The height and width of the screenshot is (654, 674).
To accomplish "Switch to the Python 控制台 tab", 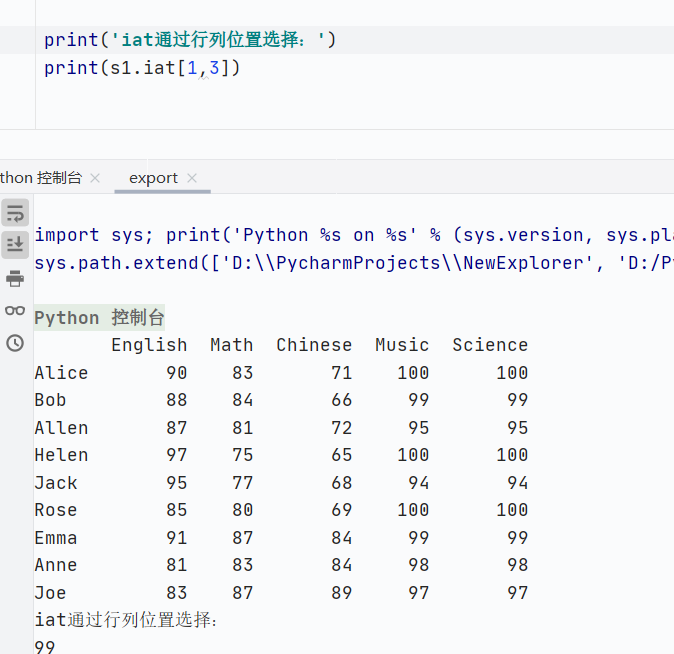I will tap(42, 178).
